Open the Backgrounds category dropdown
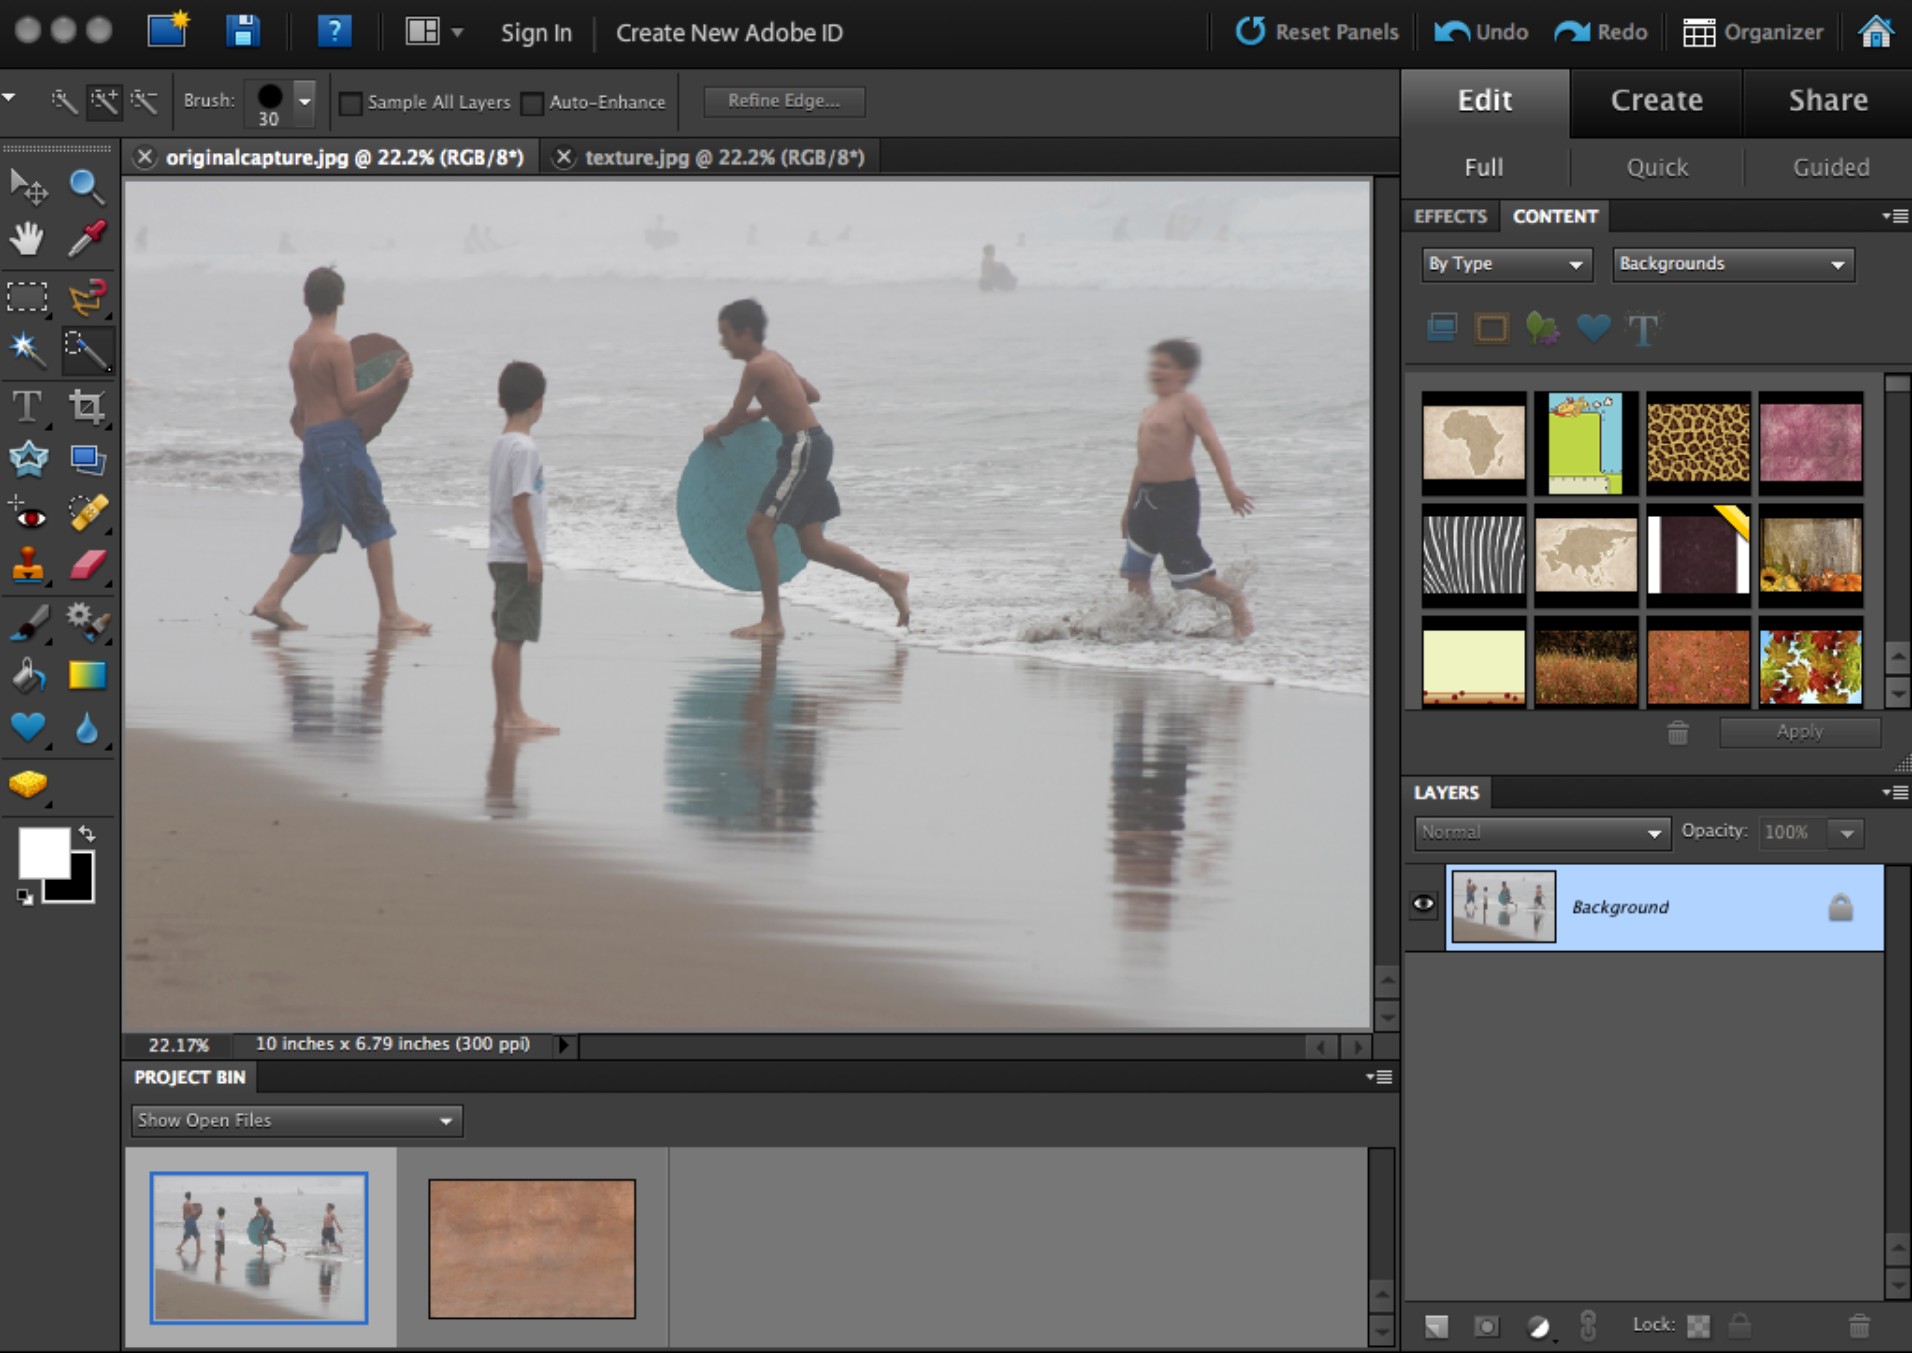The height and width of the screenshot is (1353, 1912). pyautogui.click(x=1733, y=264)
